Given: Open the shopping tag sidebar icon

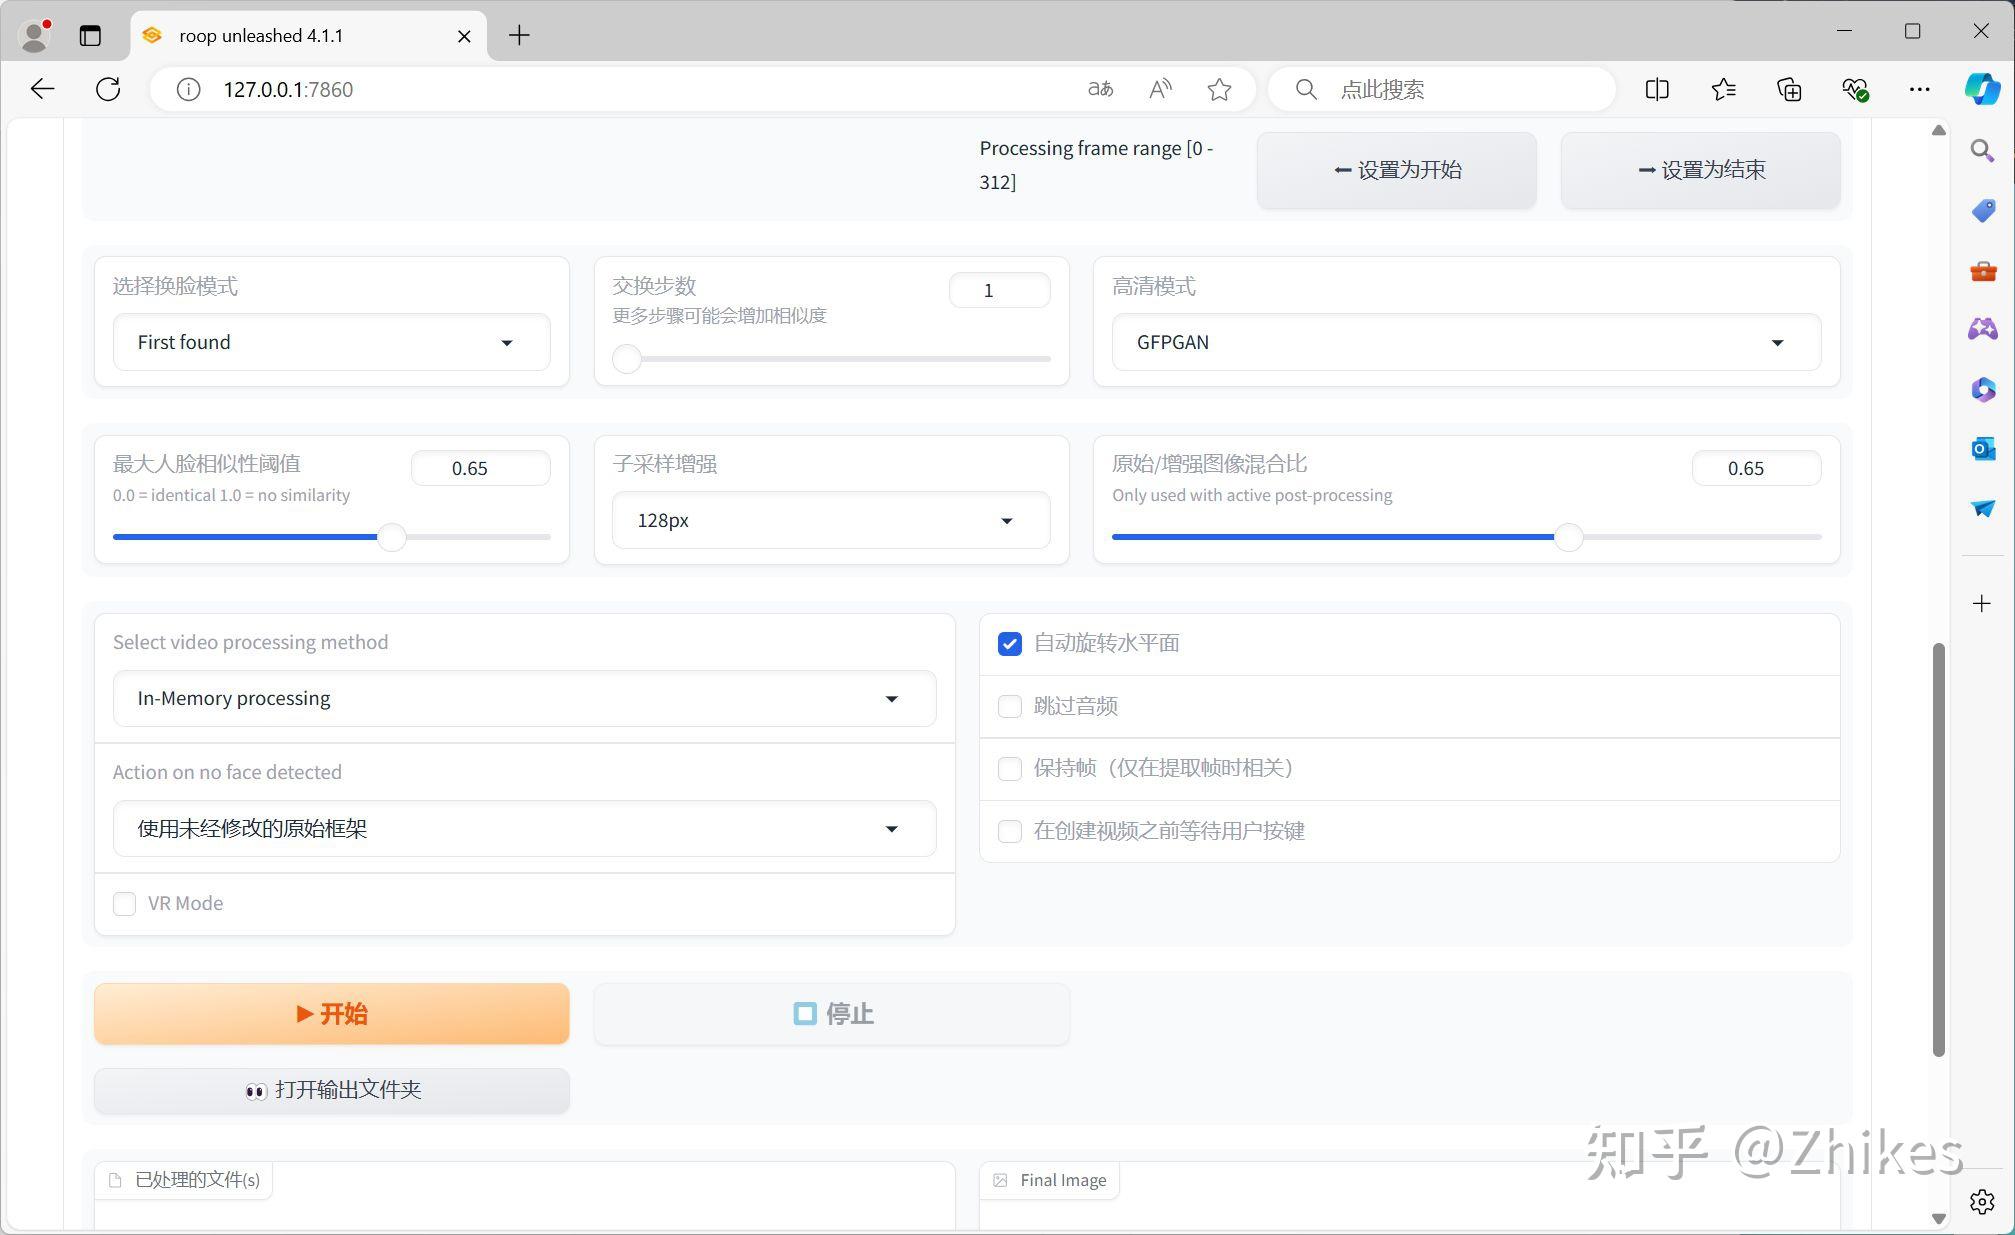Looking at the screenshot, I should point(1982,210).
